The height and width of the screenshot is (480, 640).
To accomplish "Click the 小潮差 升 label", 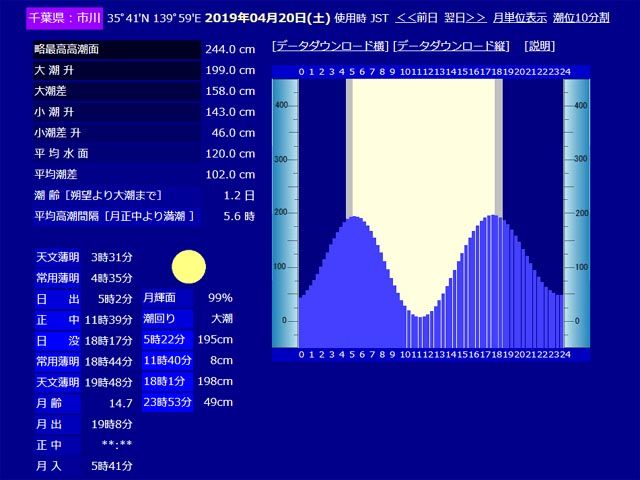I will point(58,133).
